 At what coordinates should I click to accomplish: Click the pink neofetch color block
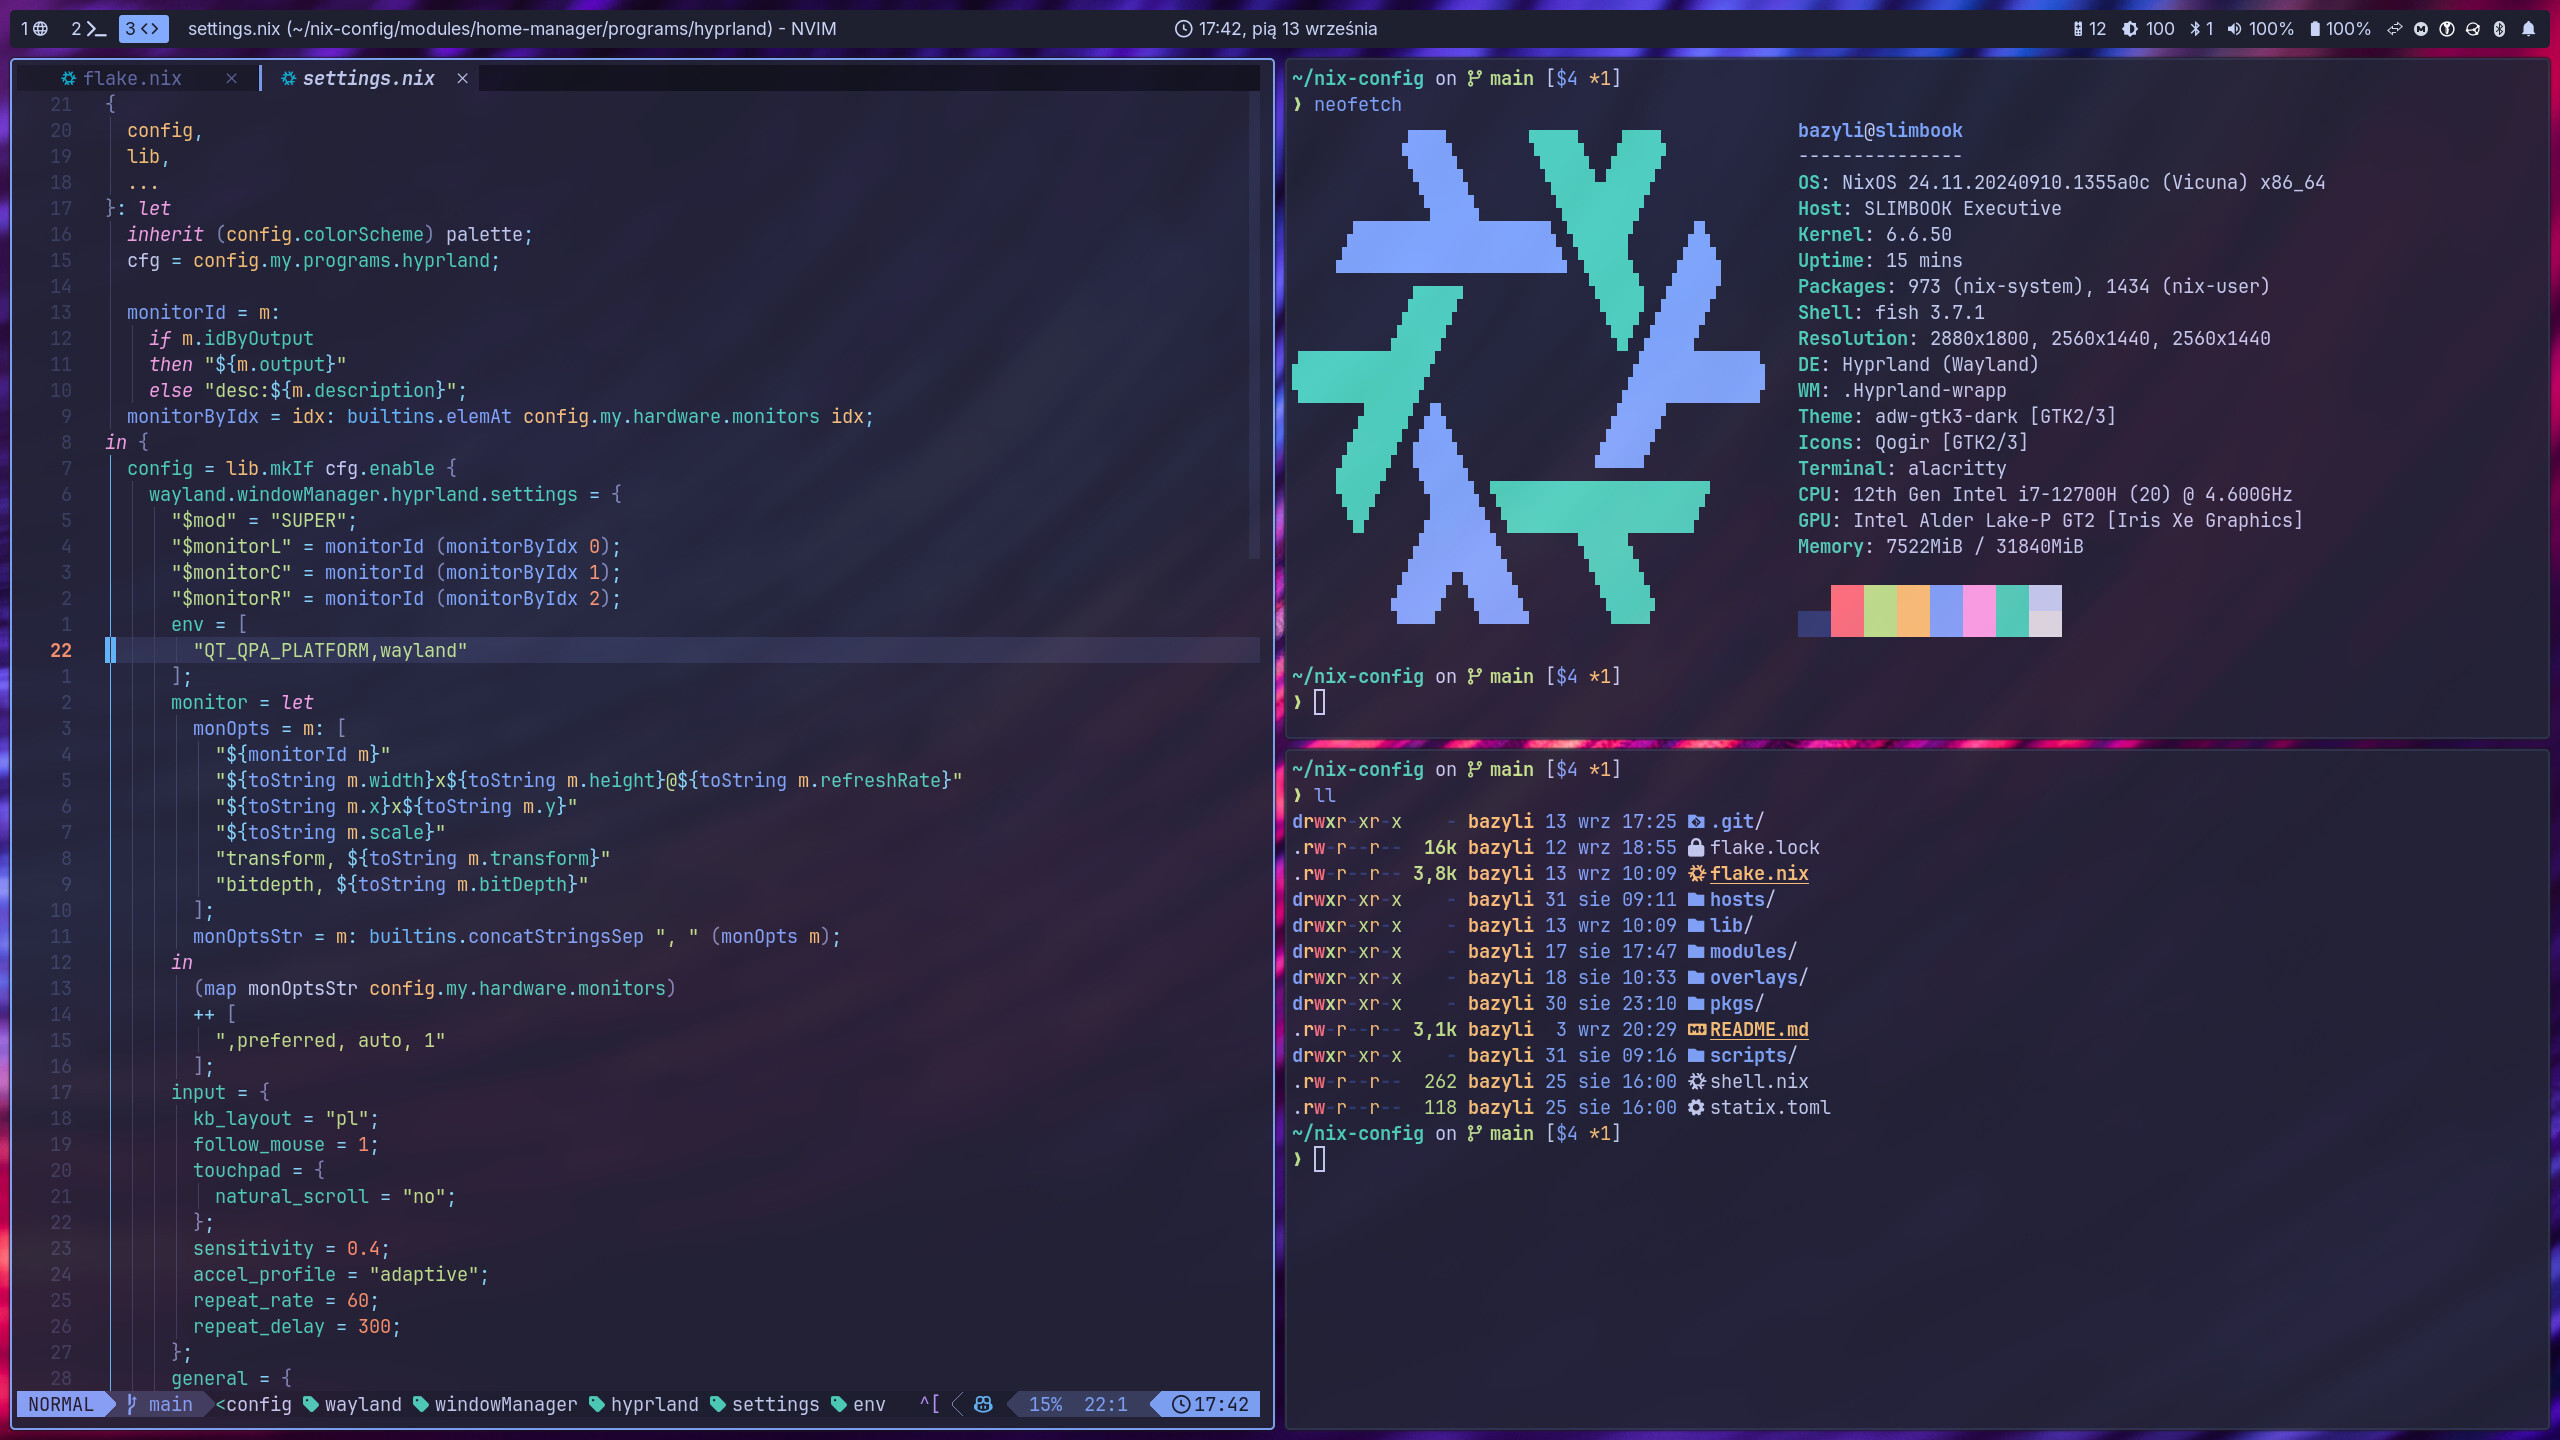1979,611
